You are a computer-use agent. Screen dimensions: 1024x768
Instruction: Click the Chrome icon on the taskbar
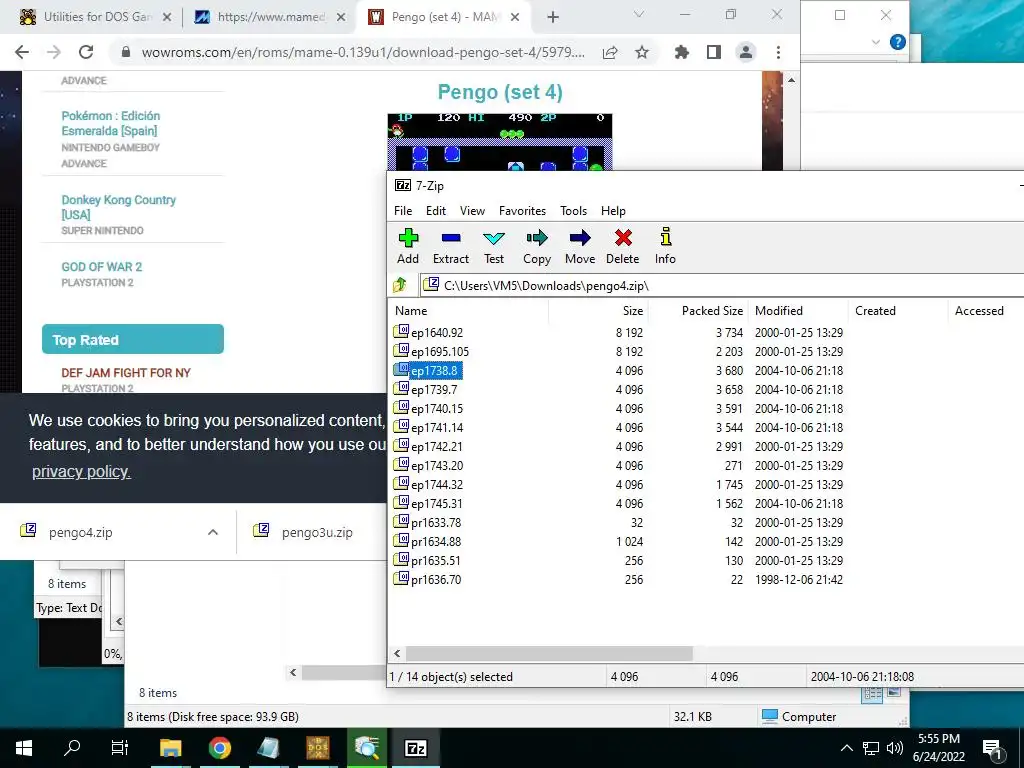(220, 748)
